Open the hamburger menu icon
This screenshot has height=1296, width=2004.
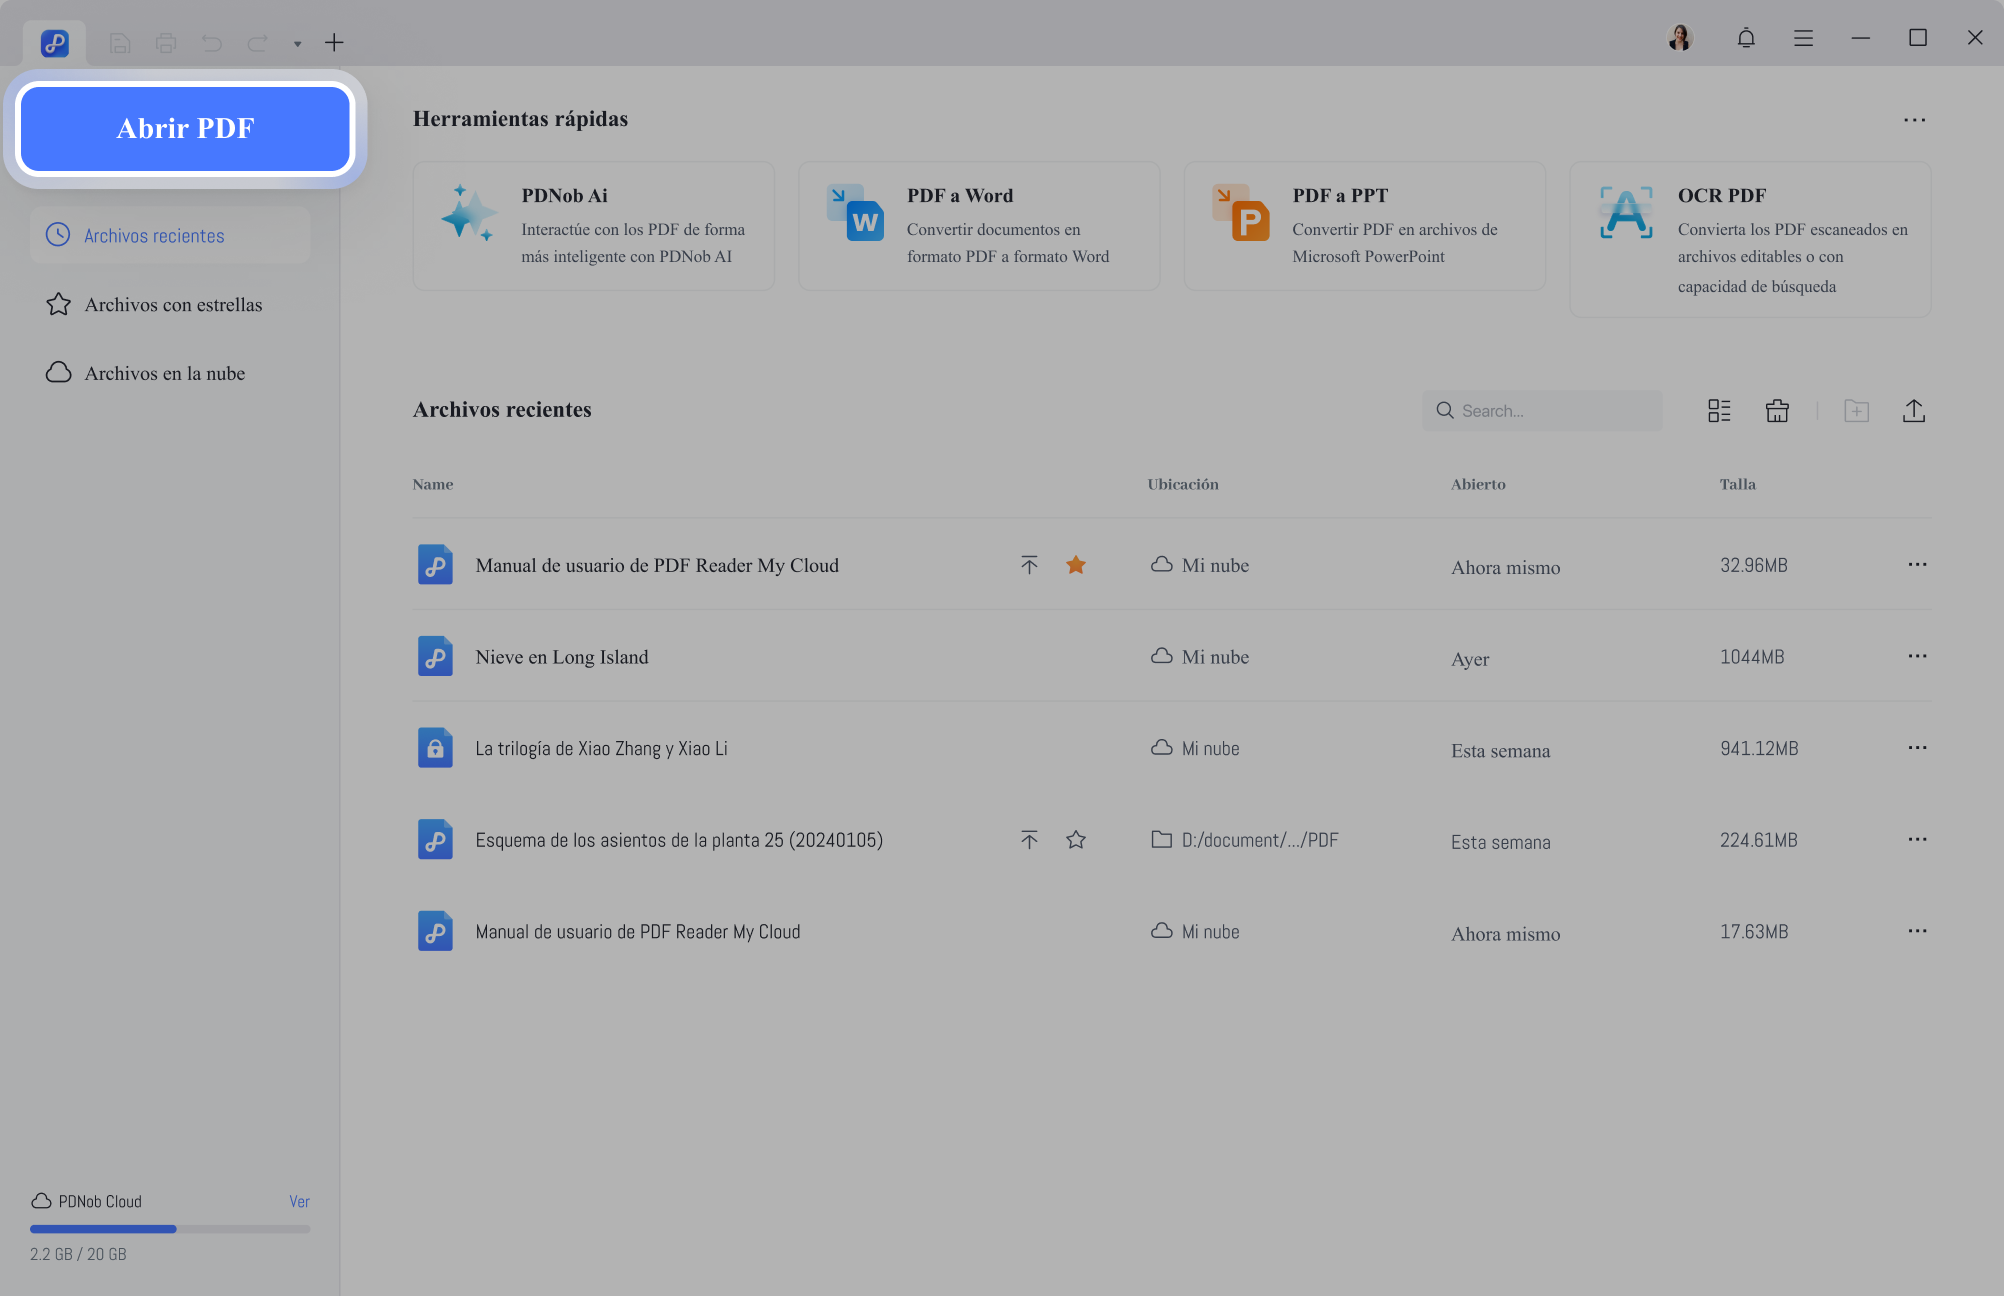(x=1803, y=38)
